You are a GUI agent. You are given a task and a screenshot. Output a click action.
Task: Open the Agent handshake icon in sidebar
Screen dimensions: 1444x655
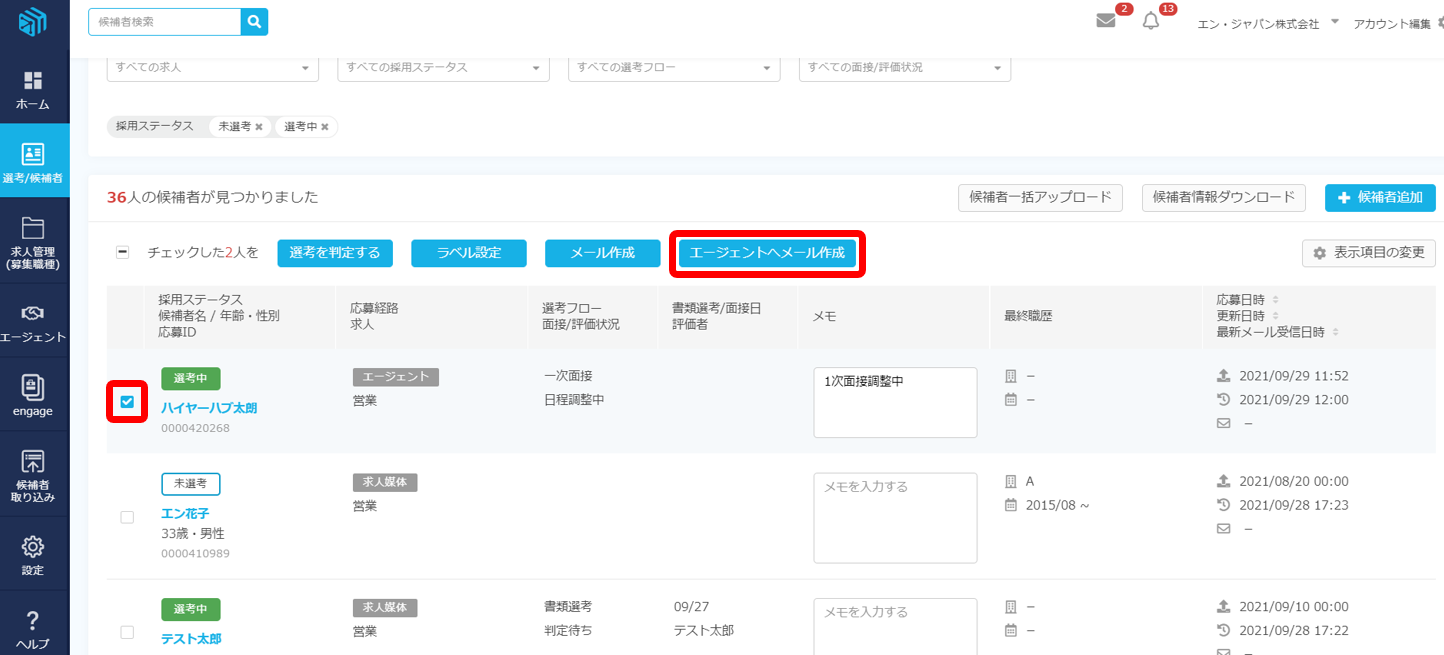tap(33, 322)
